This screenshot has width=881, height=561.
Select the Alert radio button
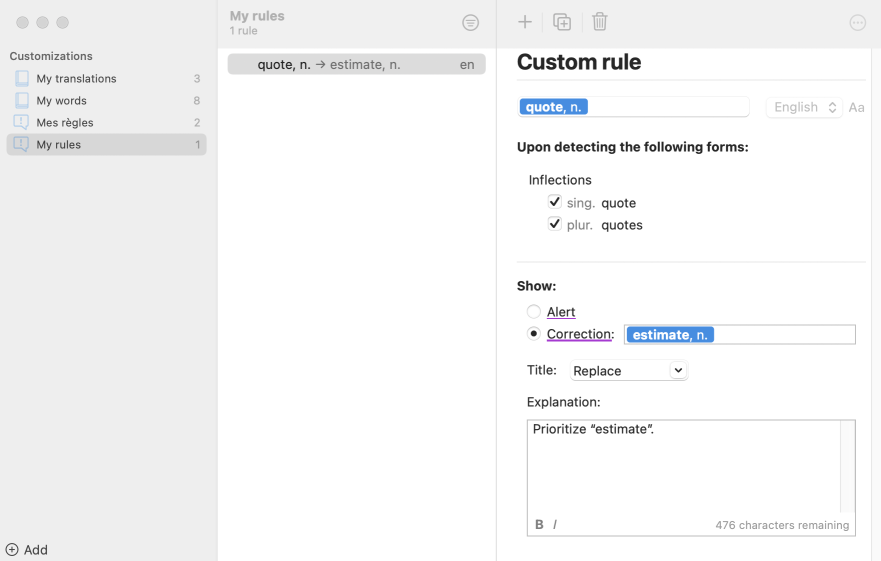click(534, 311)
